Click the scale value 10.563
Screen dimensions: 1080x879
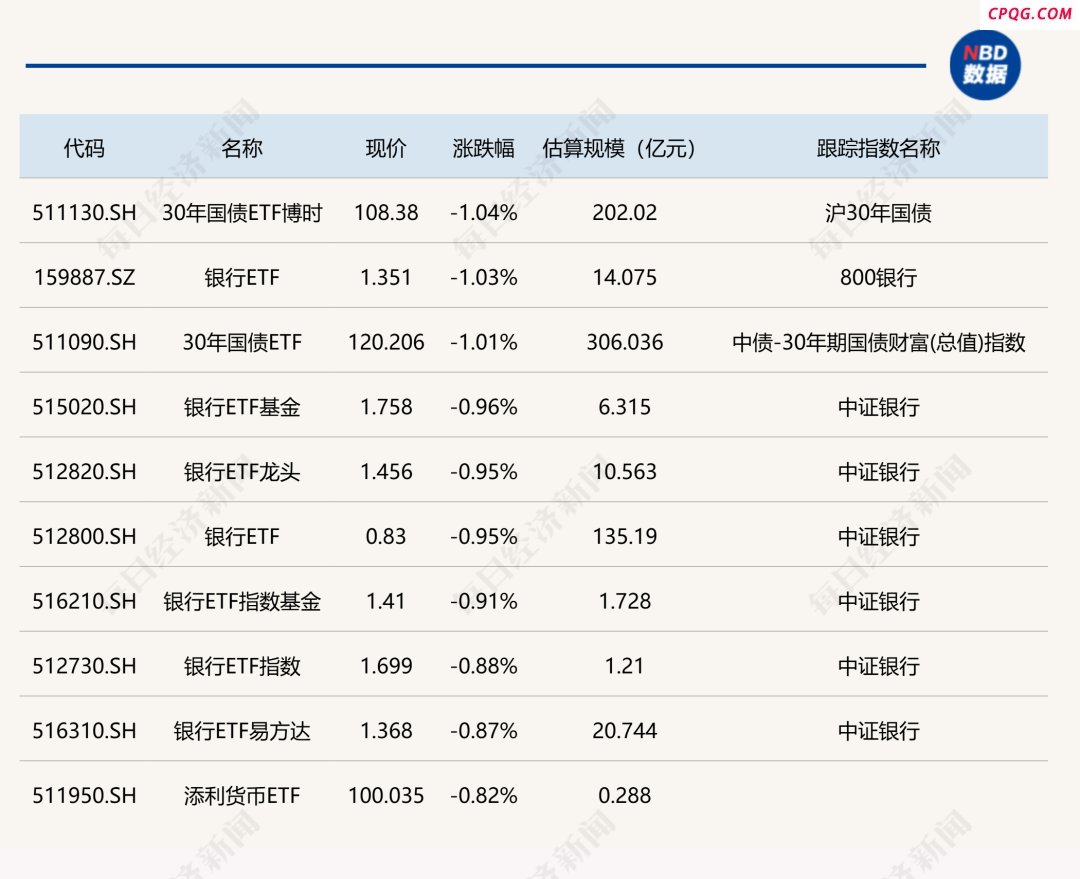click(x=625, y=472)
